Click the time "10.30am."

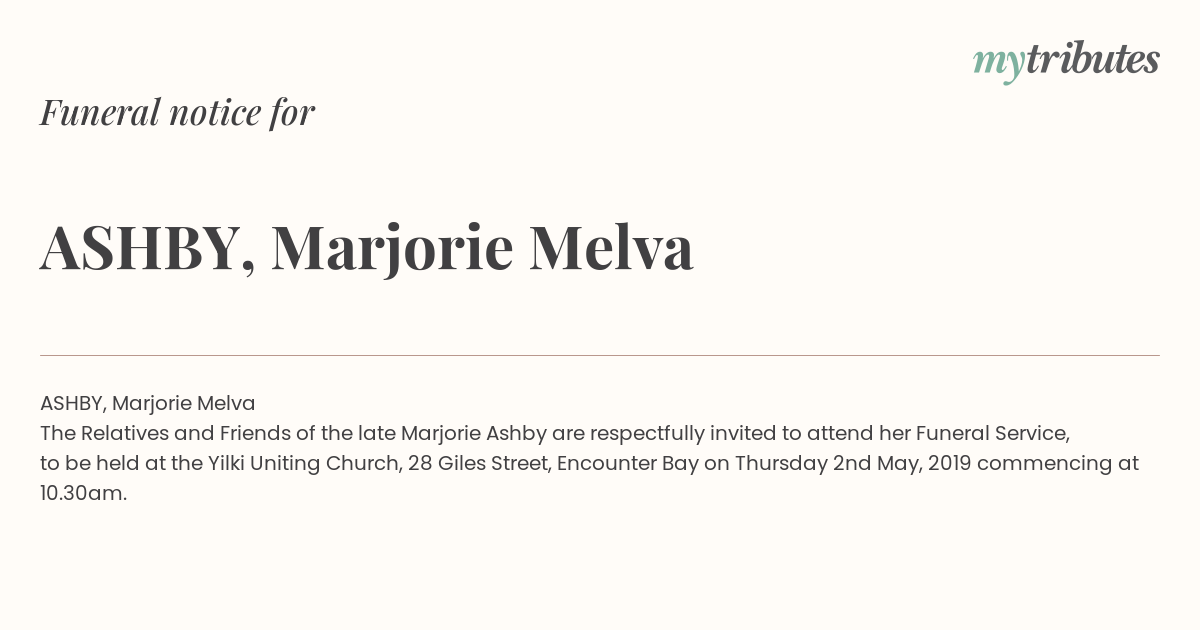tap(84, 493)
